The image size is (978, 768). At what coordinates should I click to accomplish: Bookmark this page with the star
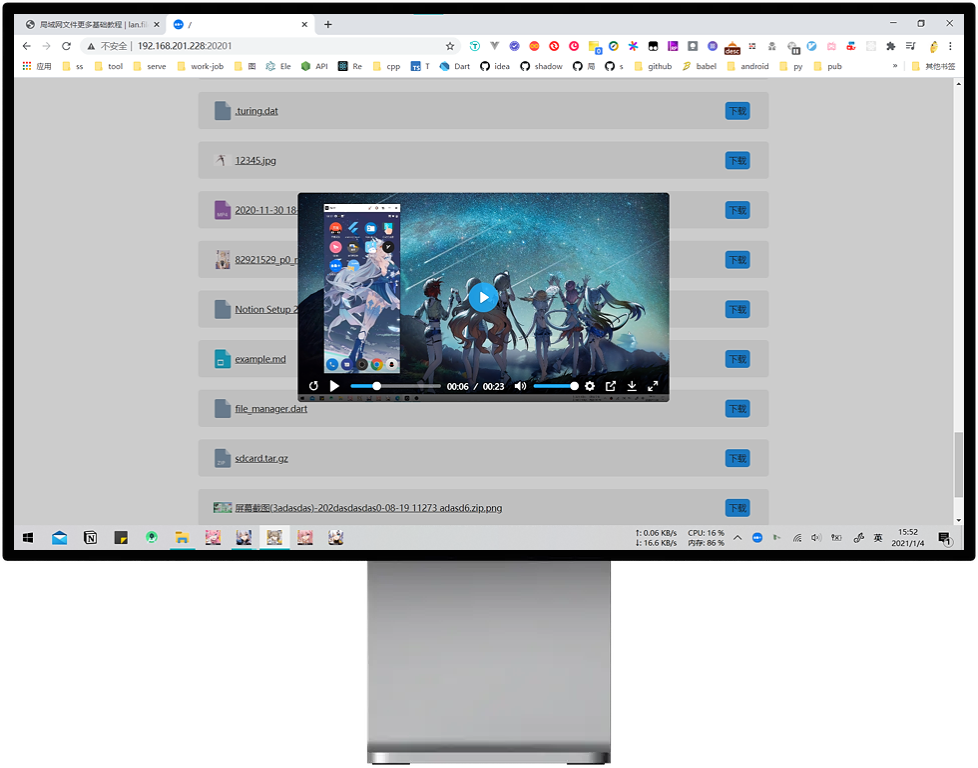(450, 46)
